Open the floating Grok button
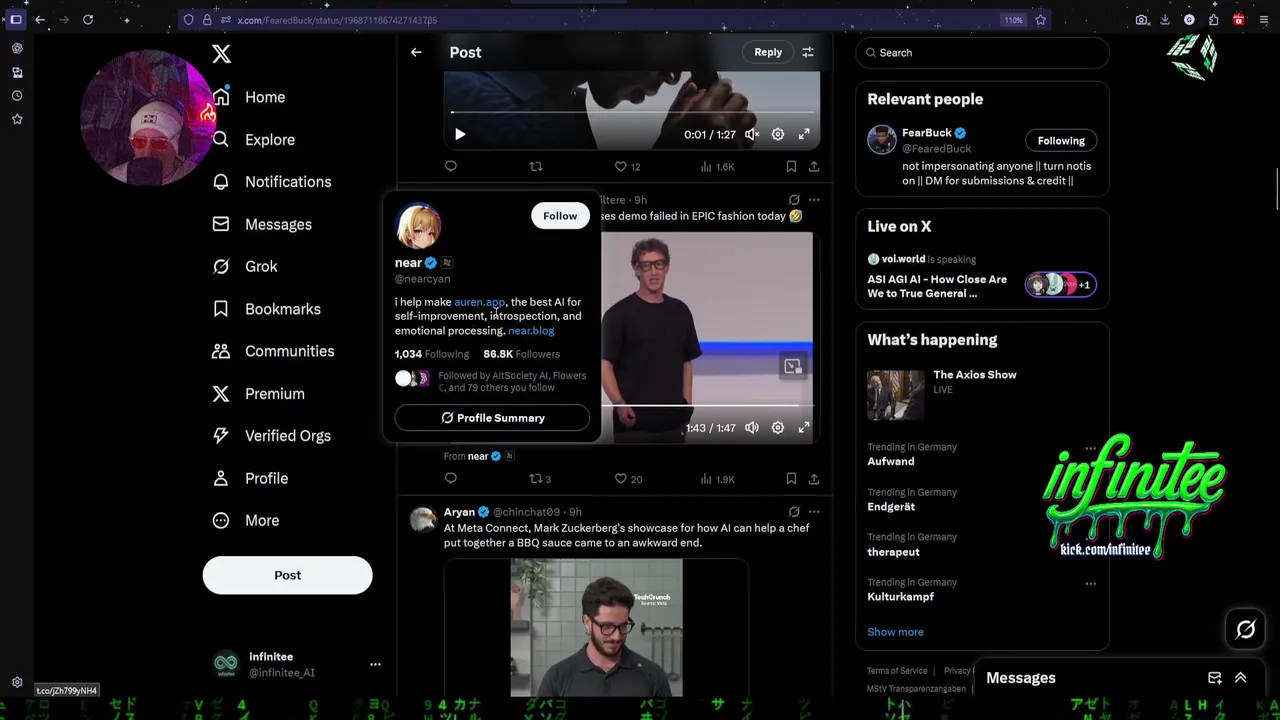 (1245, 629)
